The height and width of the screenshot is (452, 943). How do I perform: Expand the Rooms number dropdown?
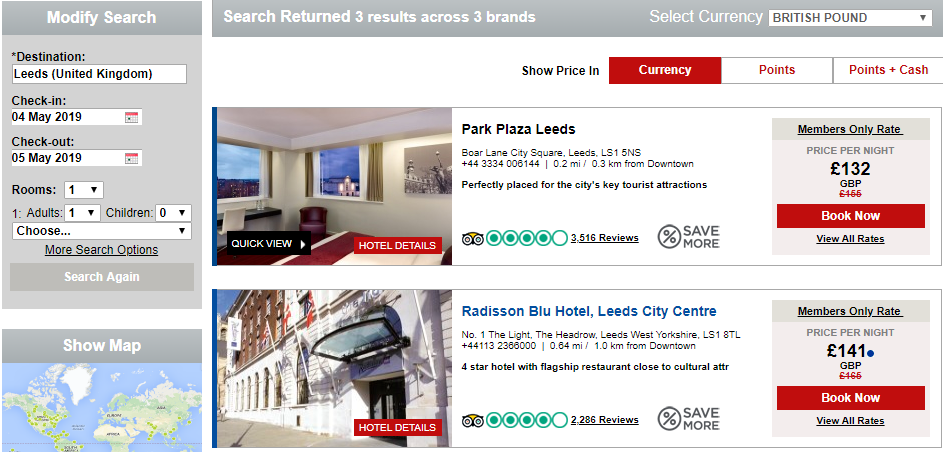point(84,190)
